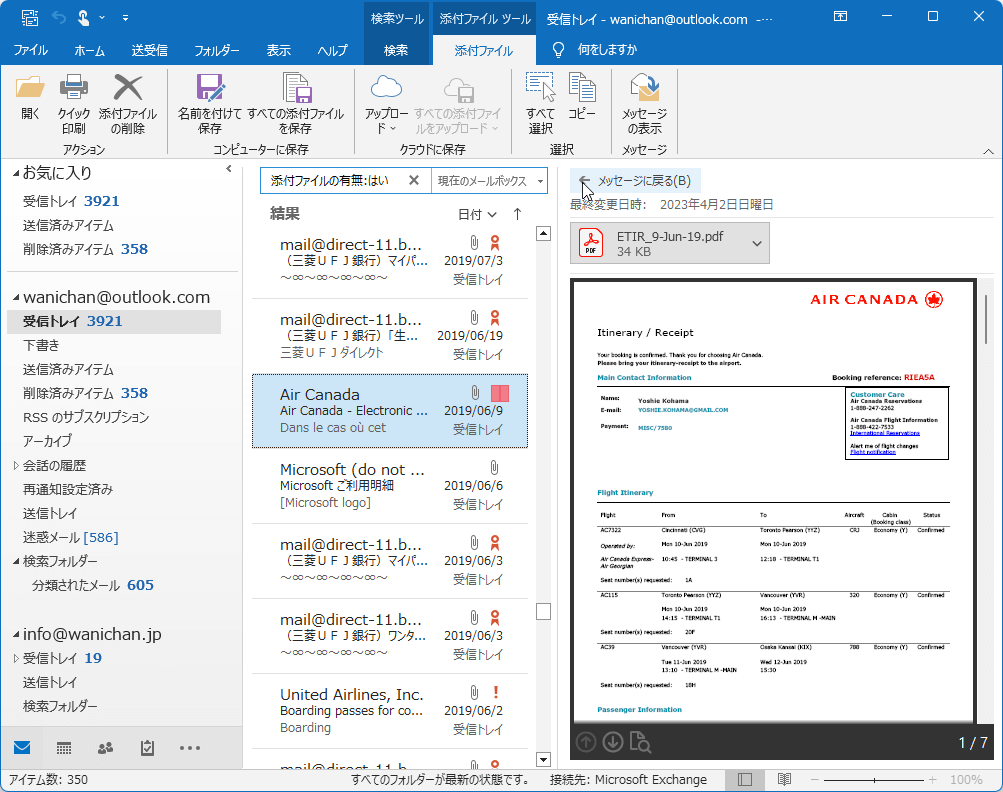Click the send/receive icon in title bar
The height and width of the screenshot is (792, 1003).
coord(29,18)
